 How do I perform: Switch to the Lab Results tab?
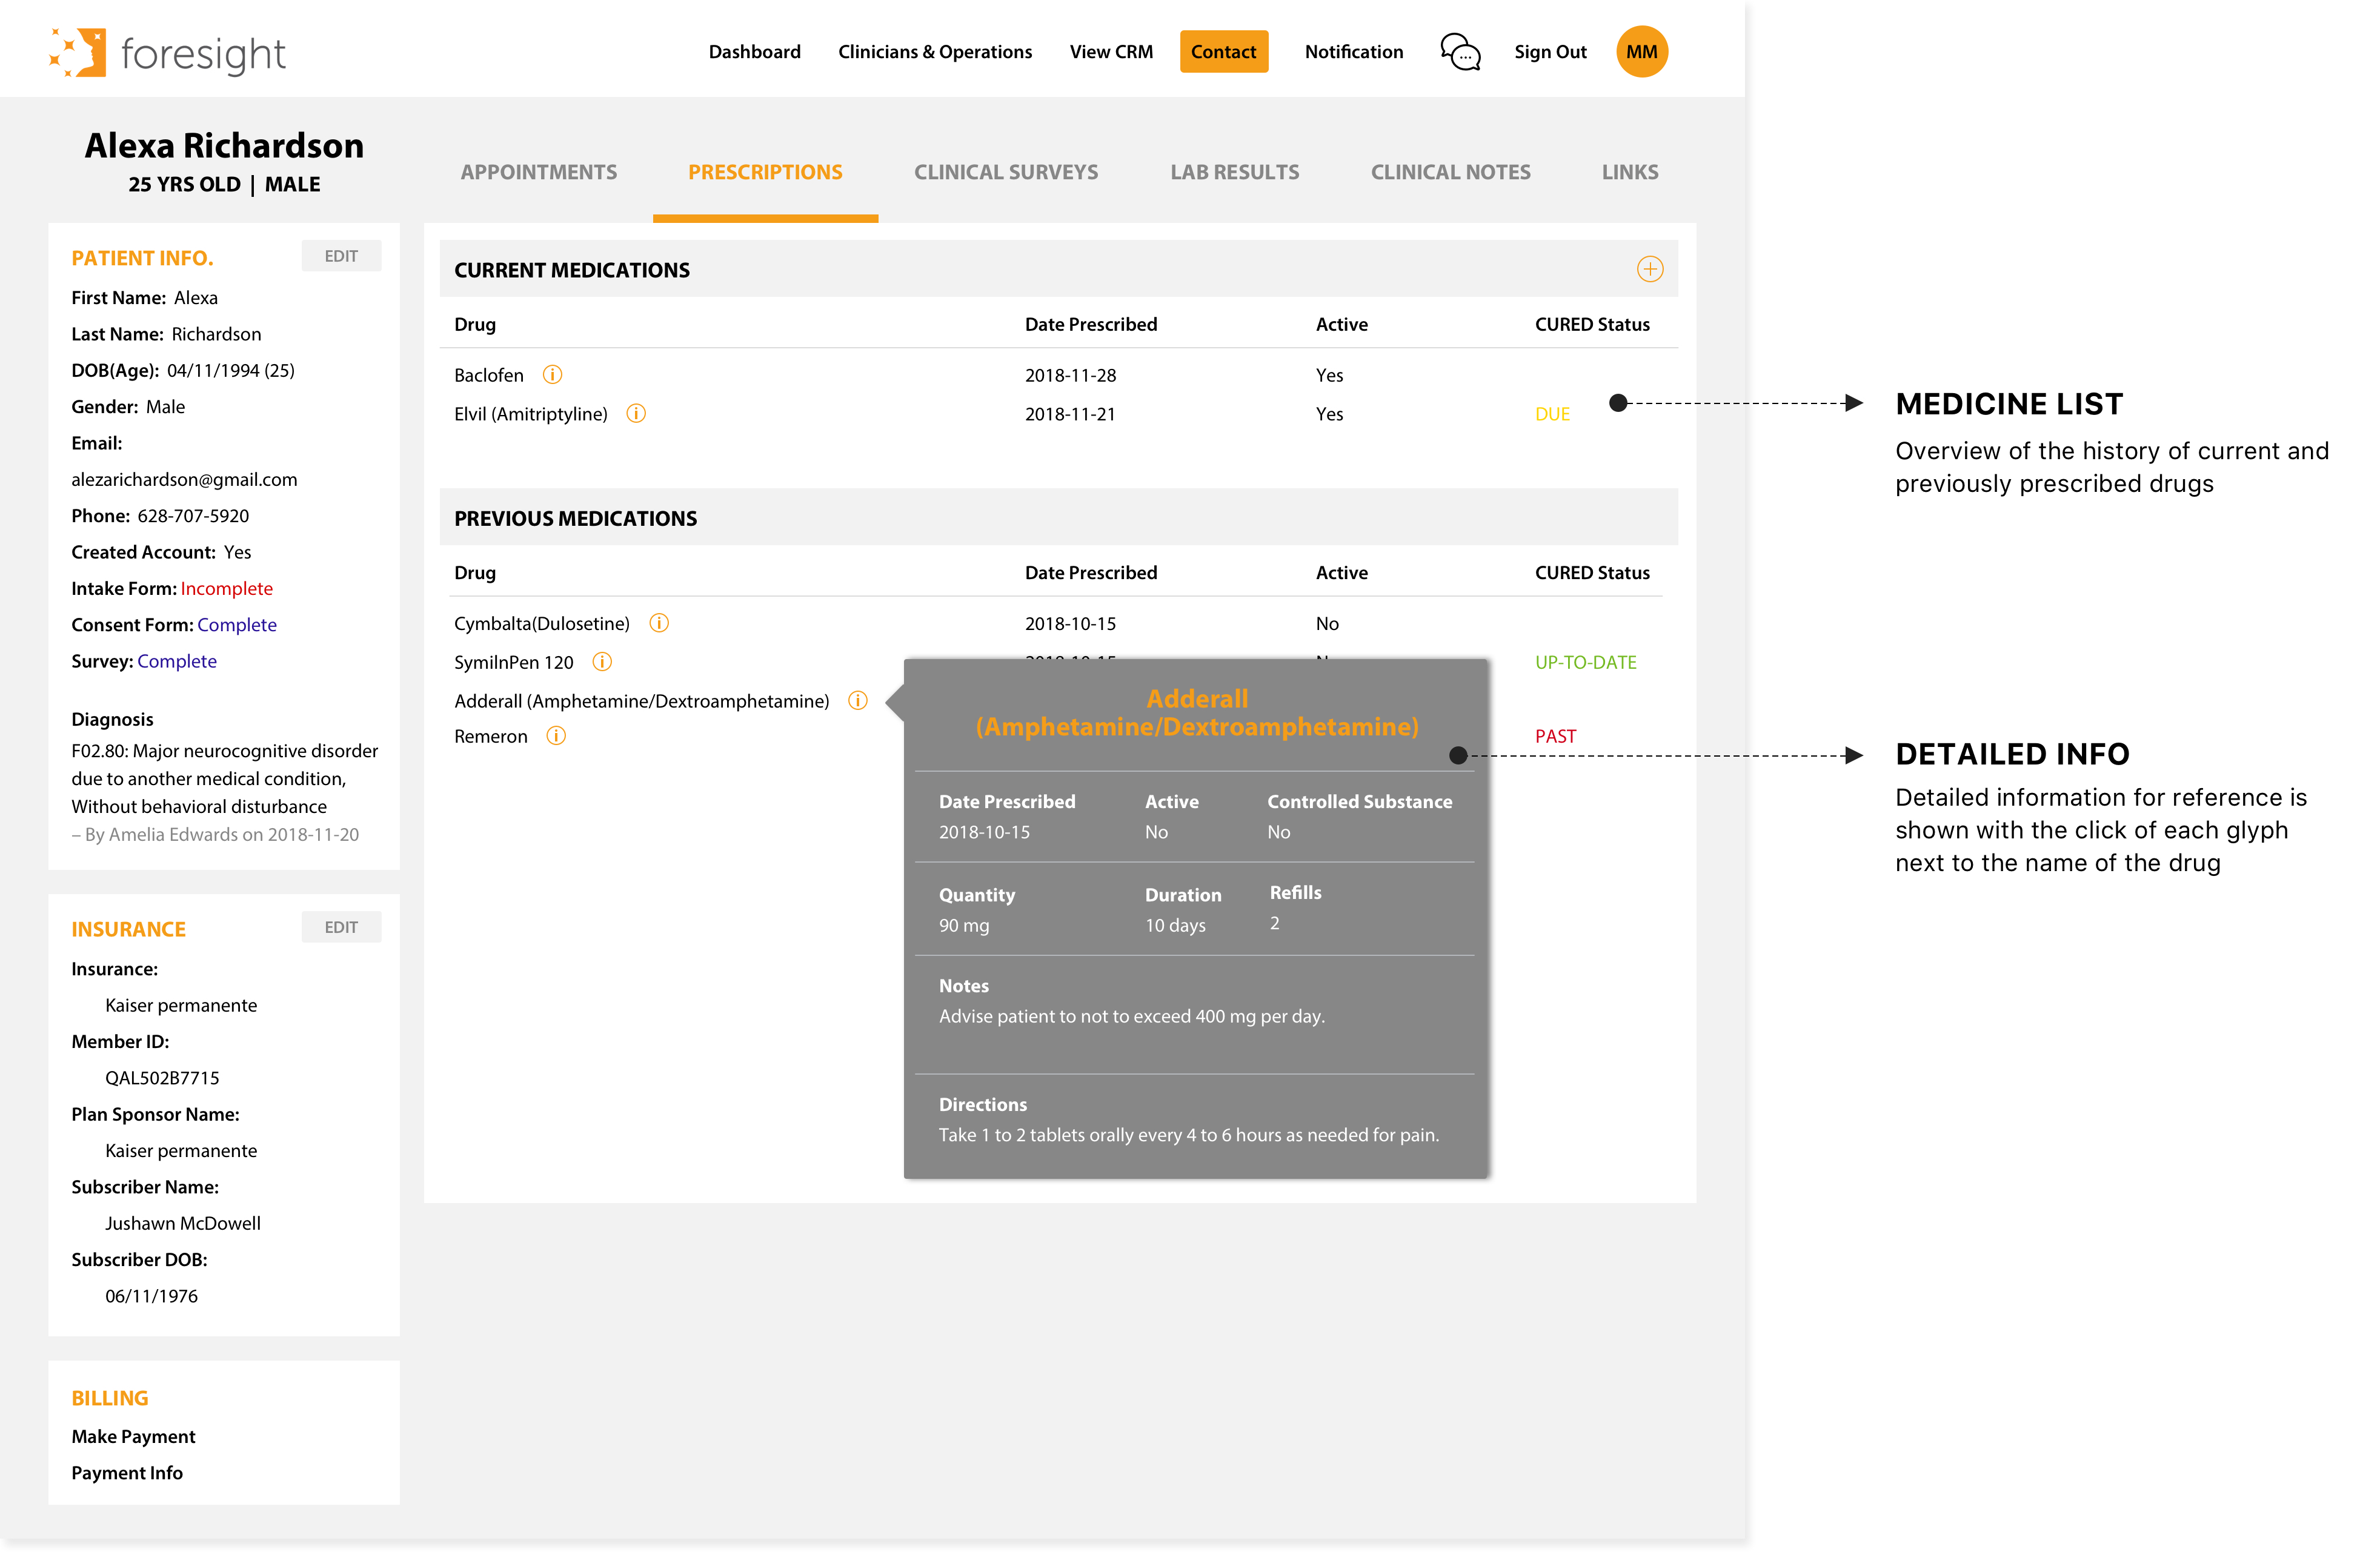click(1235, 171)
